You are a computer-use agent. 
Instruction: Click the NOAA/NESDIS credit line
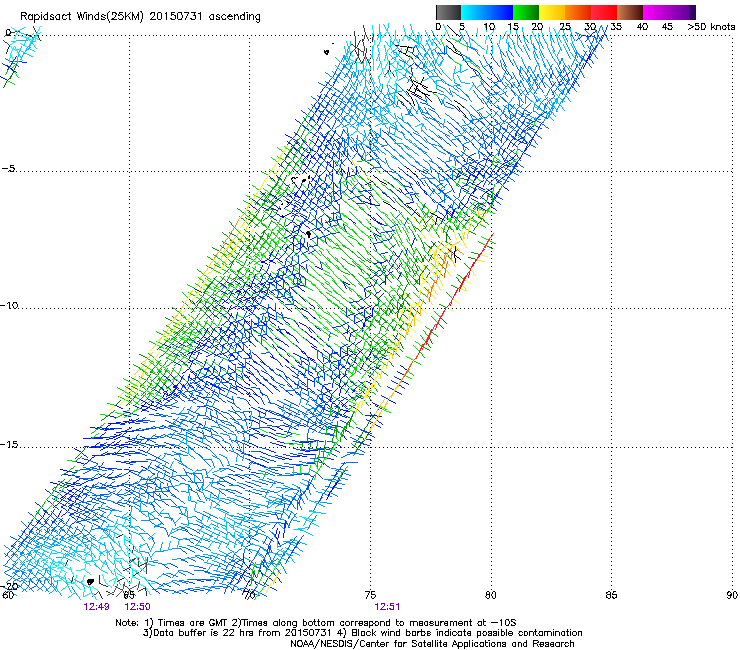coord(432,644)
